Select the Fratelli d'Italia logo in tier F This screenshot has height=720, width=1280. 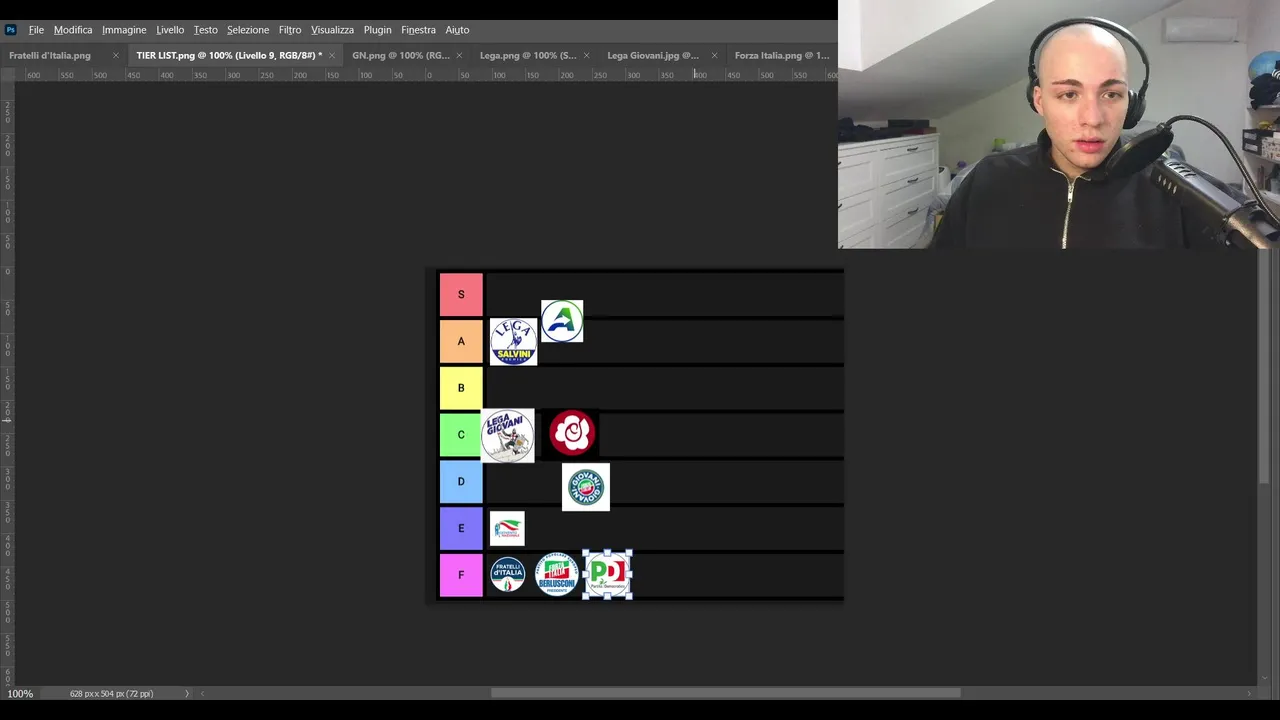pyautogui.click(x=508, y=575)
